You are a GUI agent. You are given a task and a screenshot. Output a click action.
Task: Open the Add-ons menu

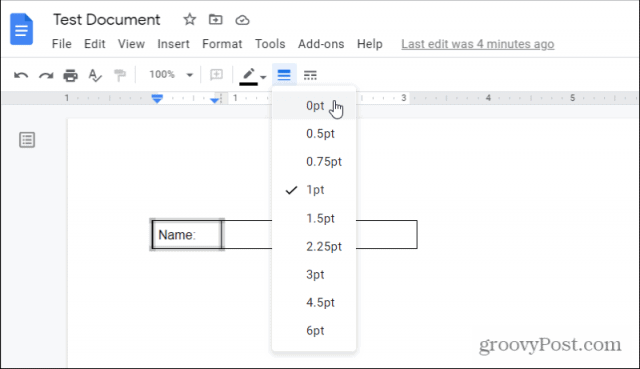(321, 44)
